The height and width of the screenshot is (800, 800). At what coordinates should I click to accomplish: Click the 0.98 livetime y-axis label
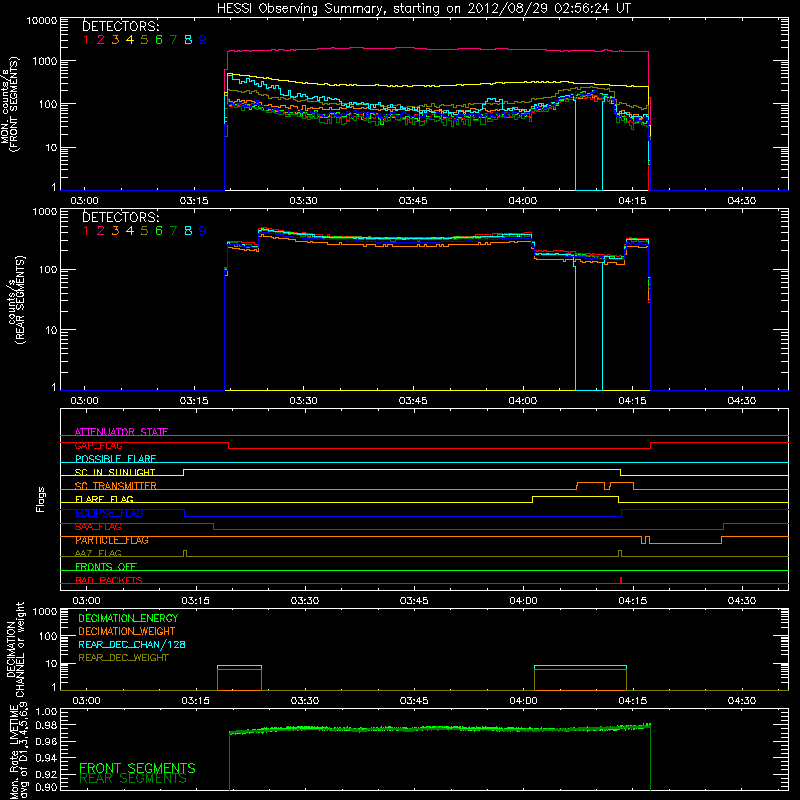pos(46,725)
